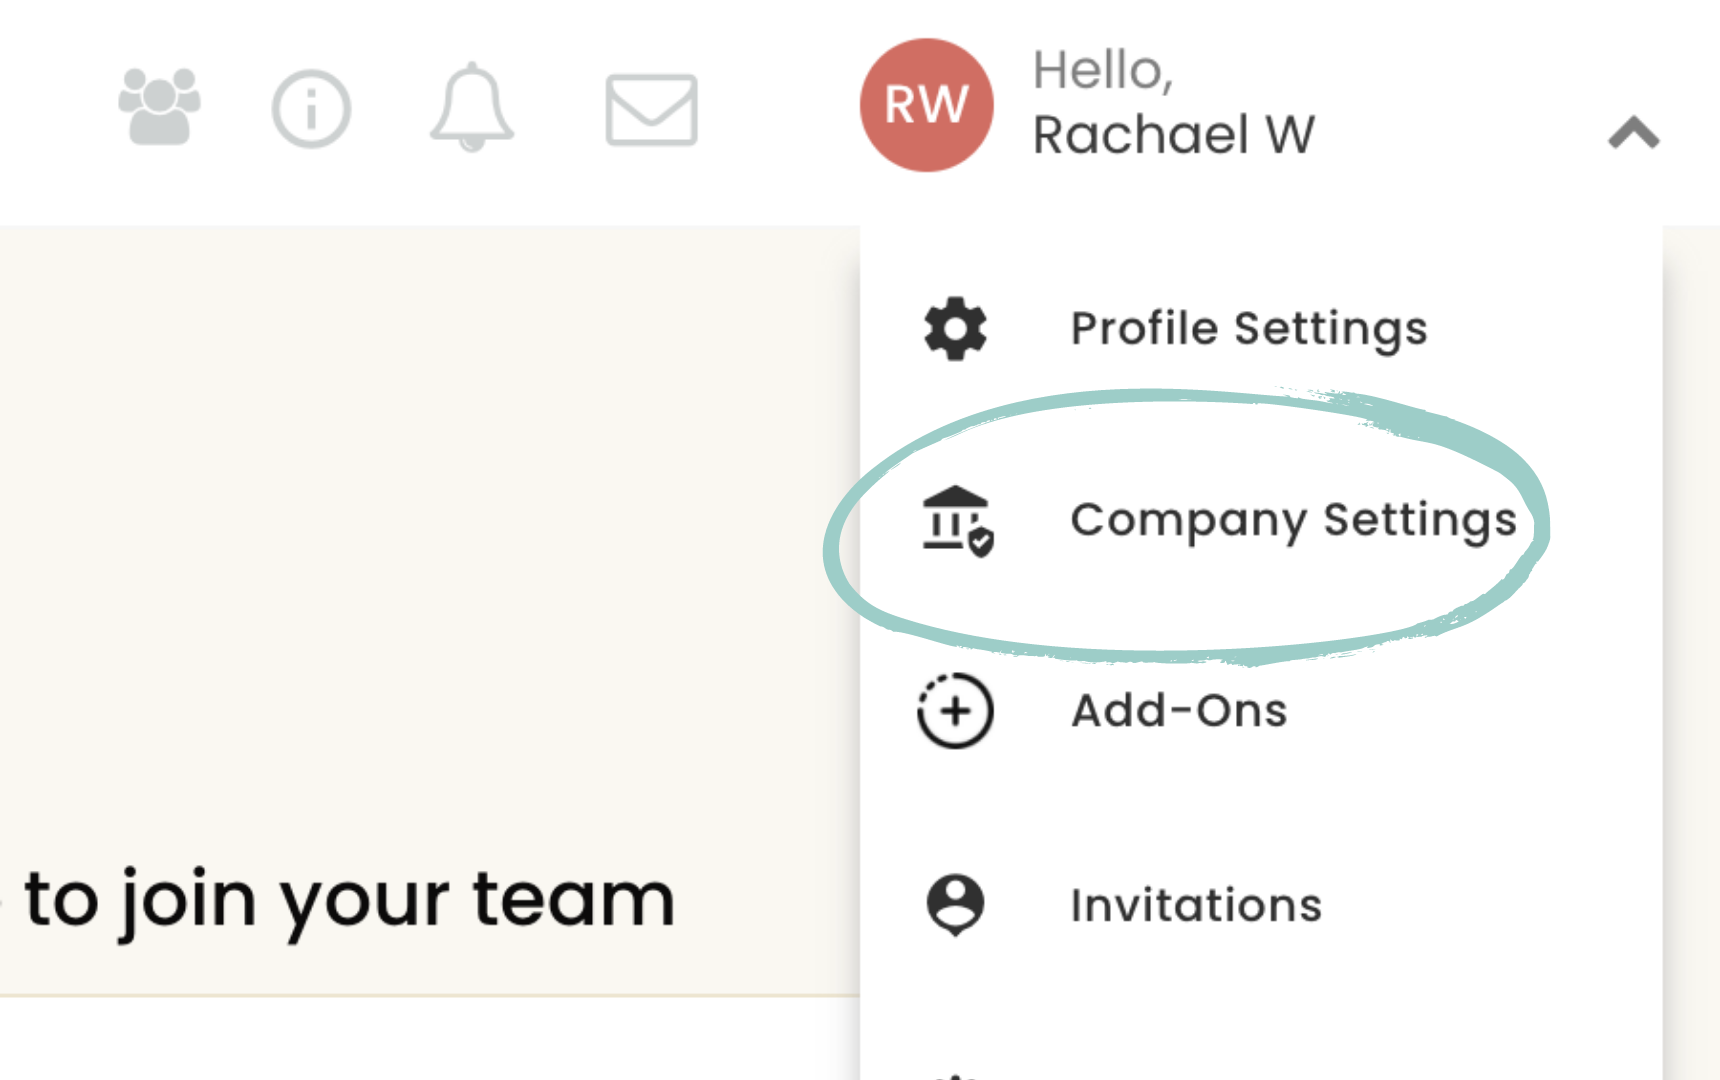Viewport: 1720px width, 1080px height.
Task: Click the info circle icon
Action: coord(311,109)
